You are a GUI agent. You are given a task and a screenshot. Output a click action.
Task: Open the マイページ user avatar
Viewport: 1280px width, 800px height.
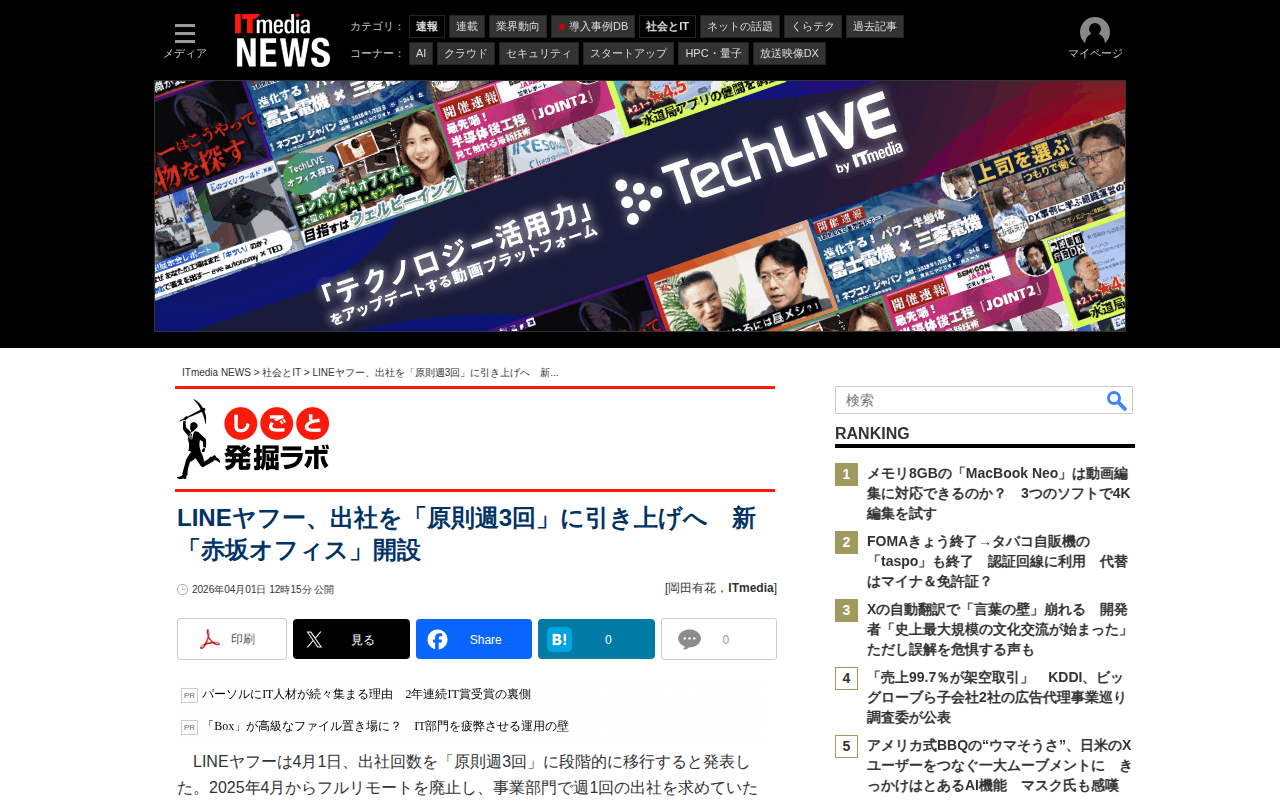pos(1095,39)
